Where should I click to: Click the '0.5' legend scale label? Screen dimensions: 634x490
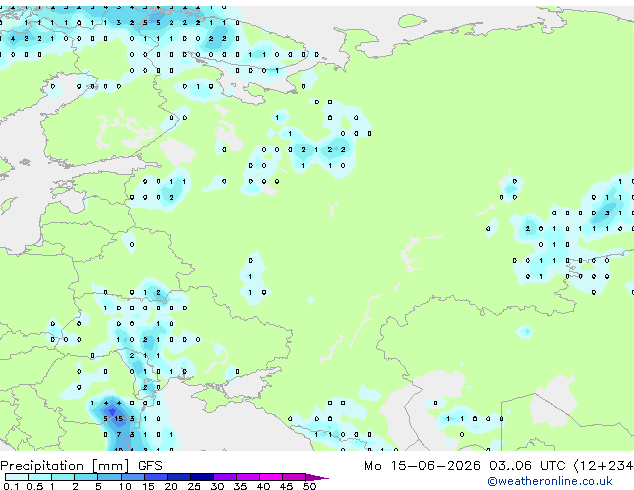click(x=34, y=486)
